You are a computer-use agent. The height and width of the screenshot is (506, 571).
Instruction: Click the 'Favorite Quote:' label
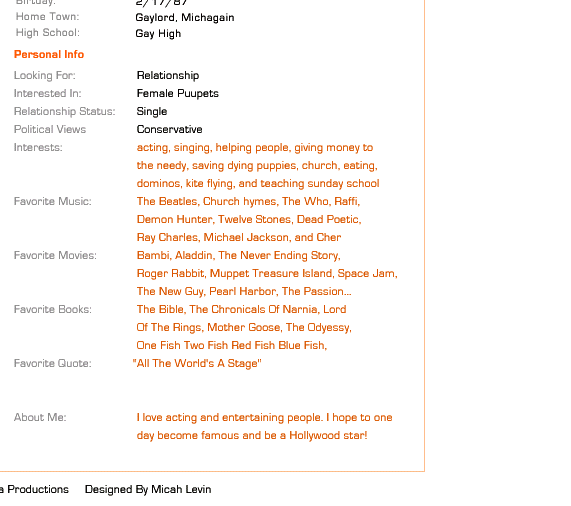(x=53, y=363)
